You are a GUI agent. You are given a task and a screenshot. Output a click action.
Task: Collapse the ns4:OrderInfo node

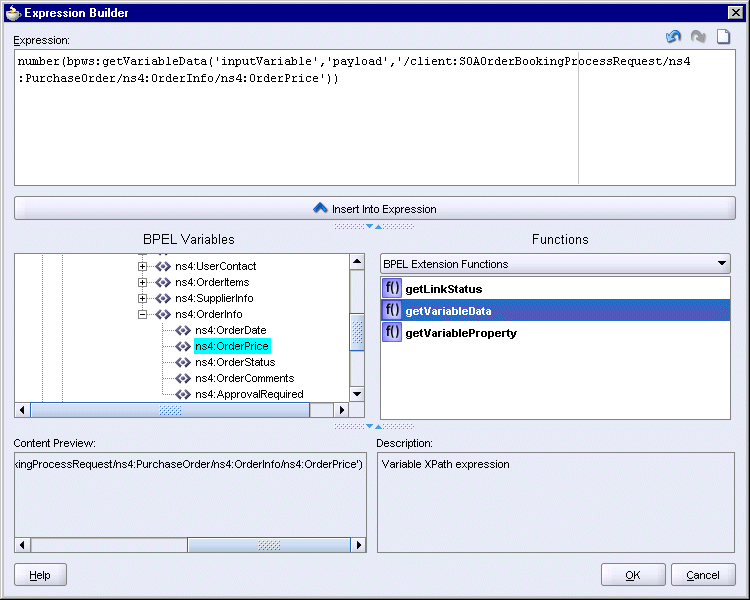tap(142, 314)
